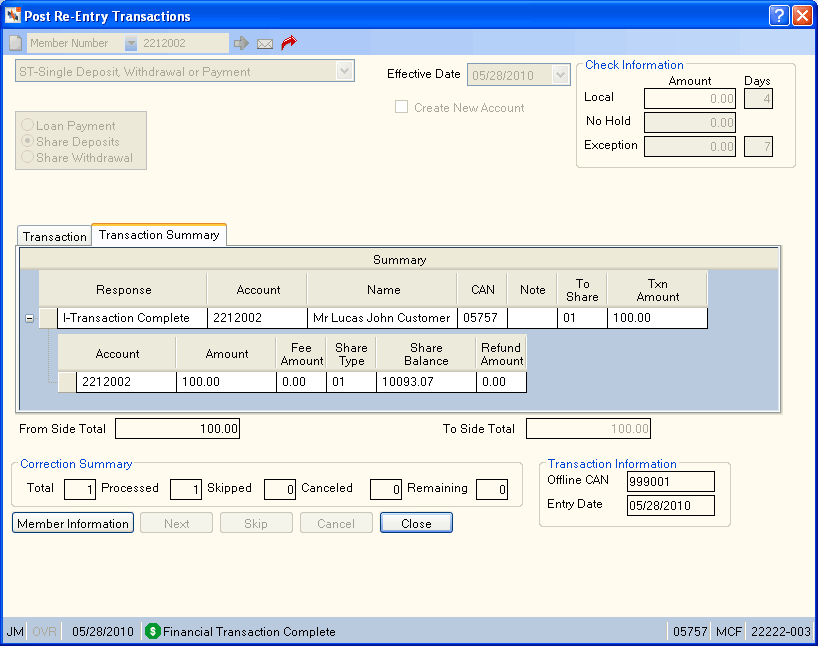
Task: Toggle Create New Account checkbox
Action: (401, 107)
